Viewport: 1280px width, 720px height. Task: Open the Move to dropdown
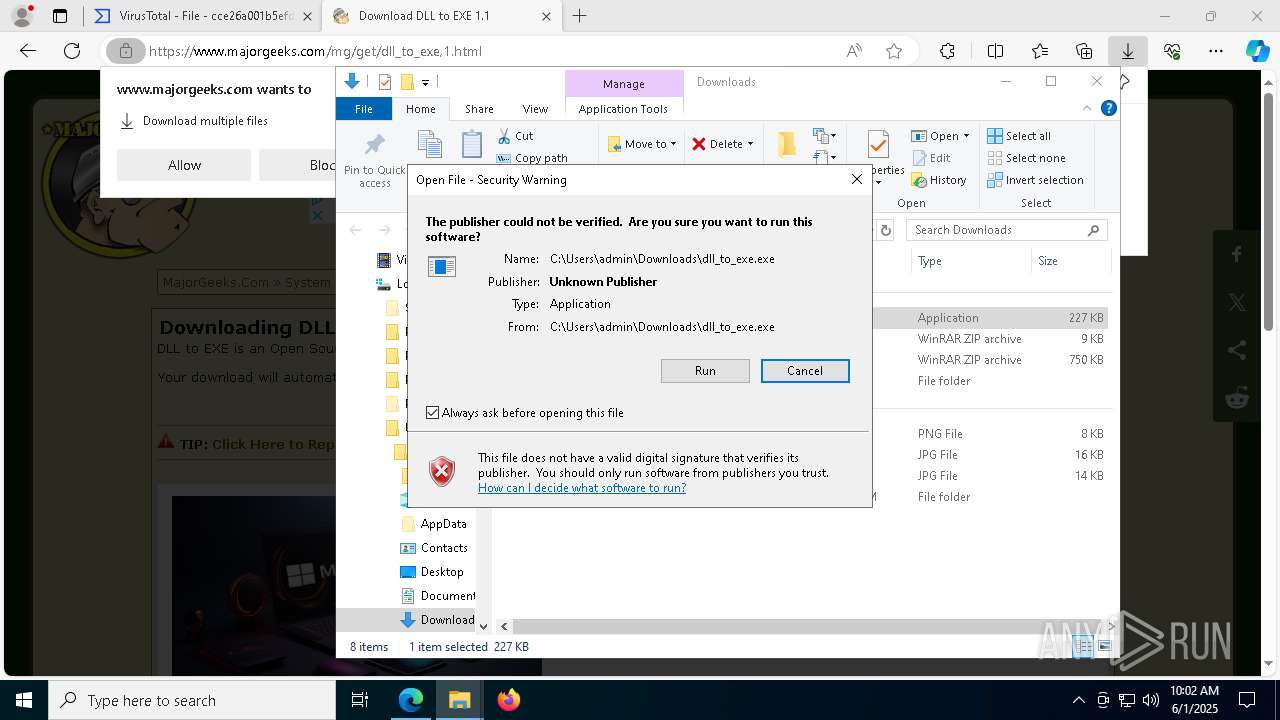[x=642, y=144]
